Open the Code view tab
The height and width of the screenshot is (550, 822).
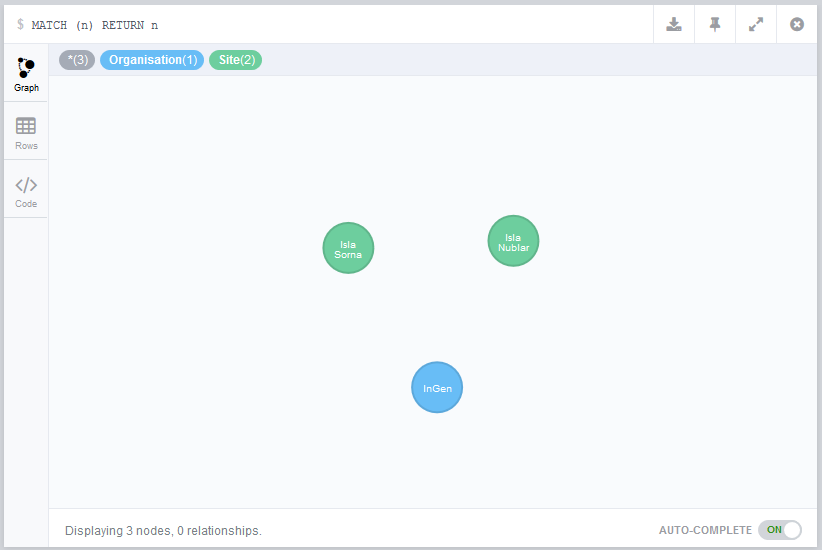(26, 190)
